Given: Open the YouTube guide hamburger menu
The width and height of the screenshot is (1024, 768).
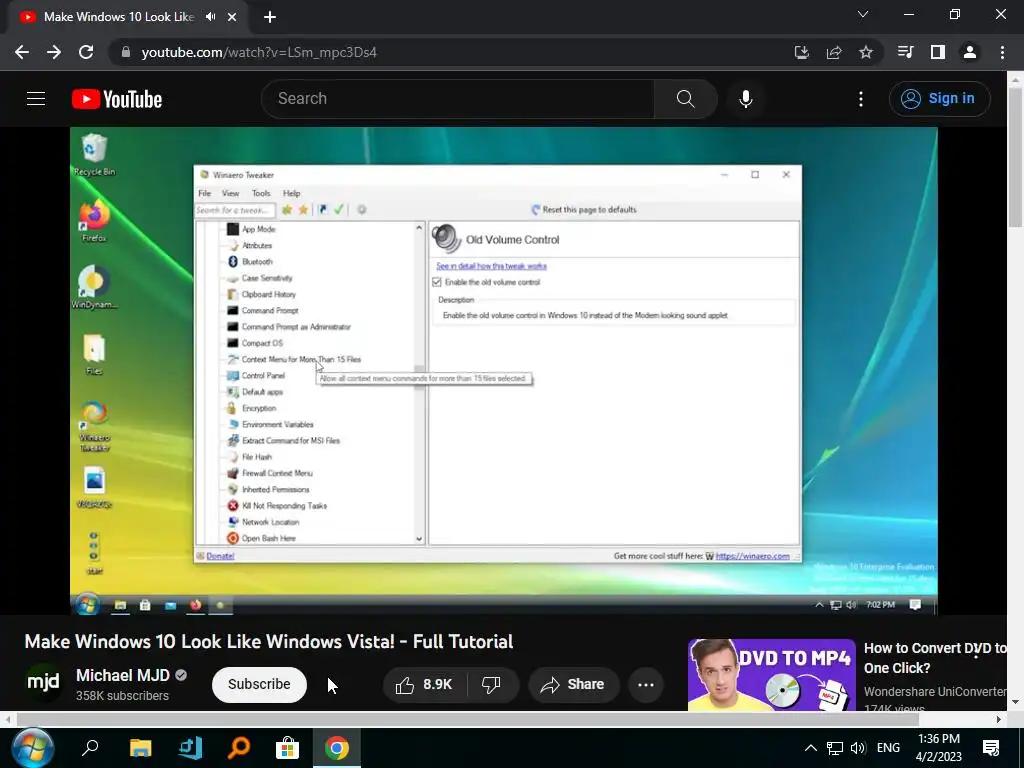Looking at the screenshot, I should (x=36, y=99).
